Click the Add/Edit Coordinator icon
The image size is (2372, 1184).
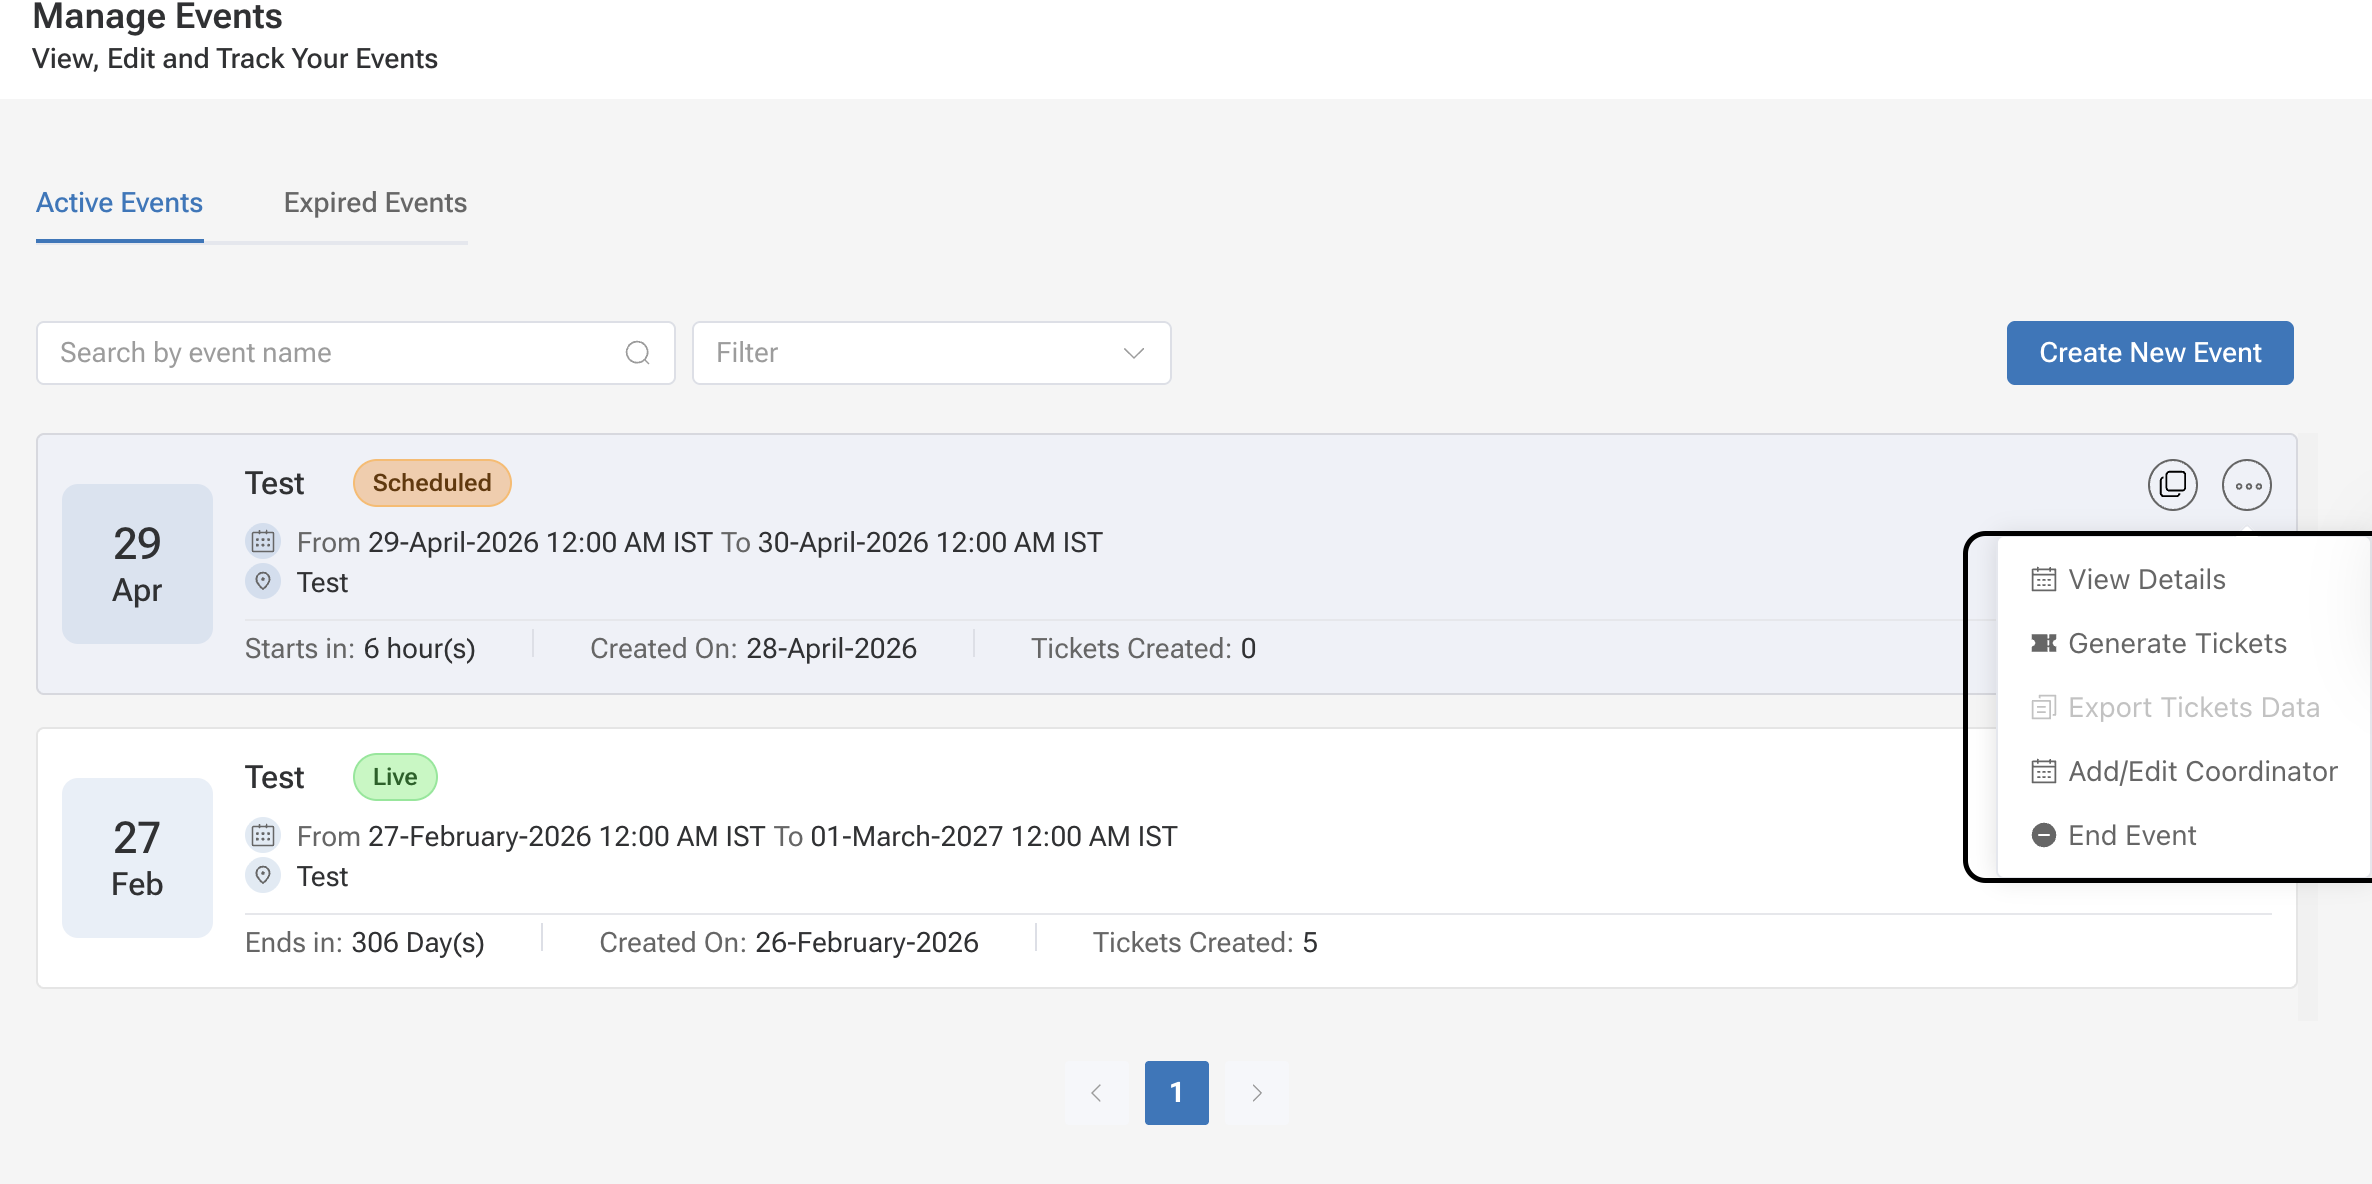pos(2043,772)
